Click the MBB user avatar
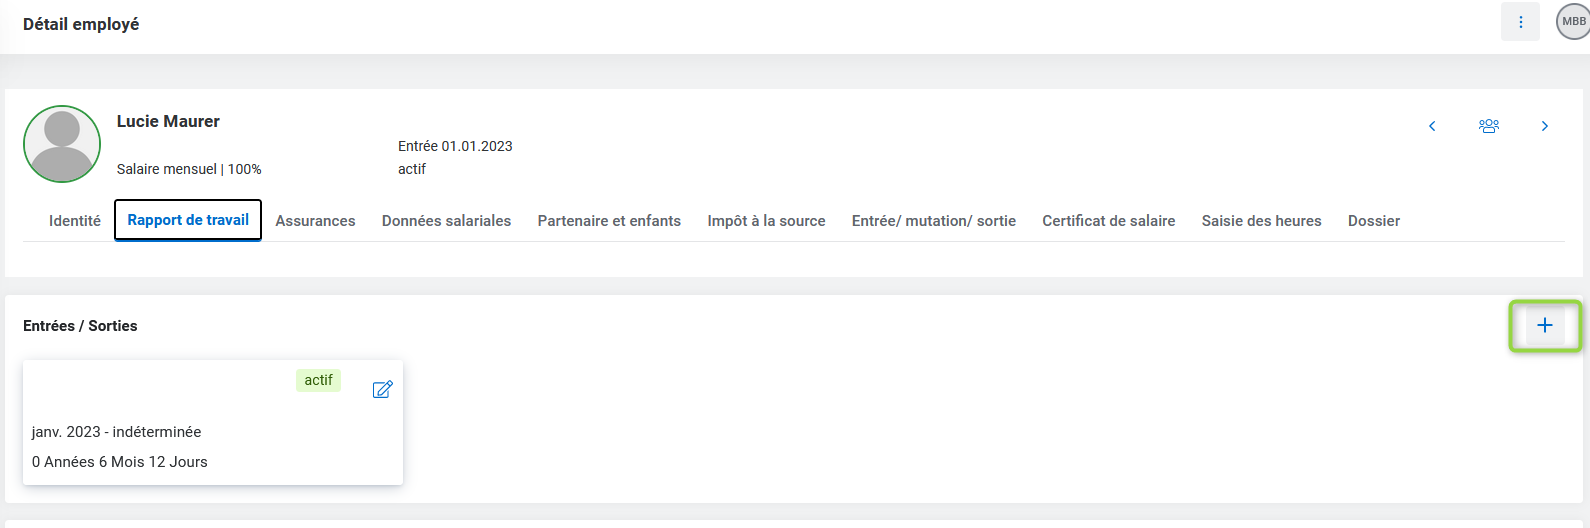Image resolution: width=1590 pixels, height=528 pixels. coord(1573,22)
